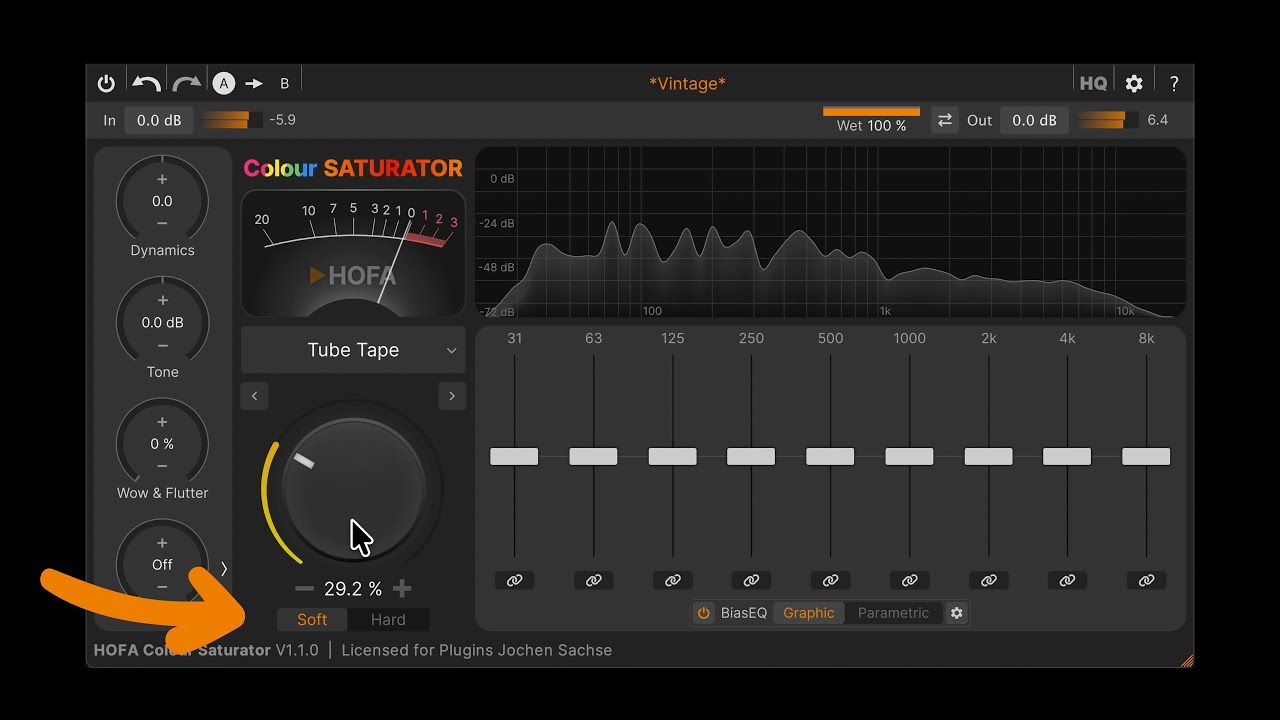Toggle the link icon under the 500 band

[831, 580]
